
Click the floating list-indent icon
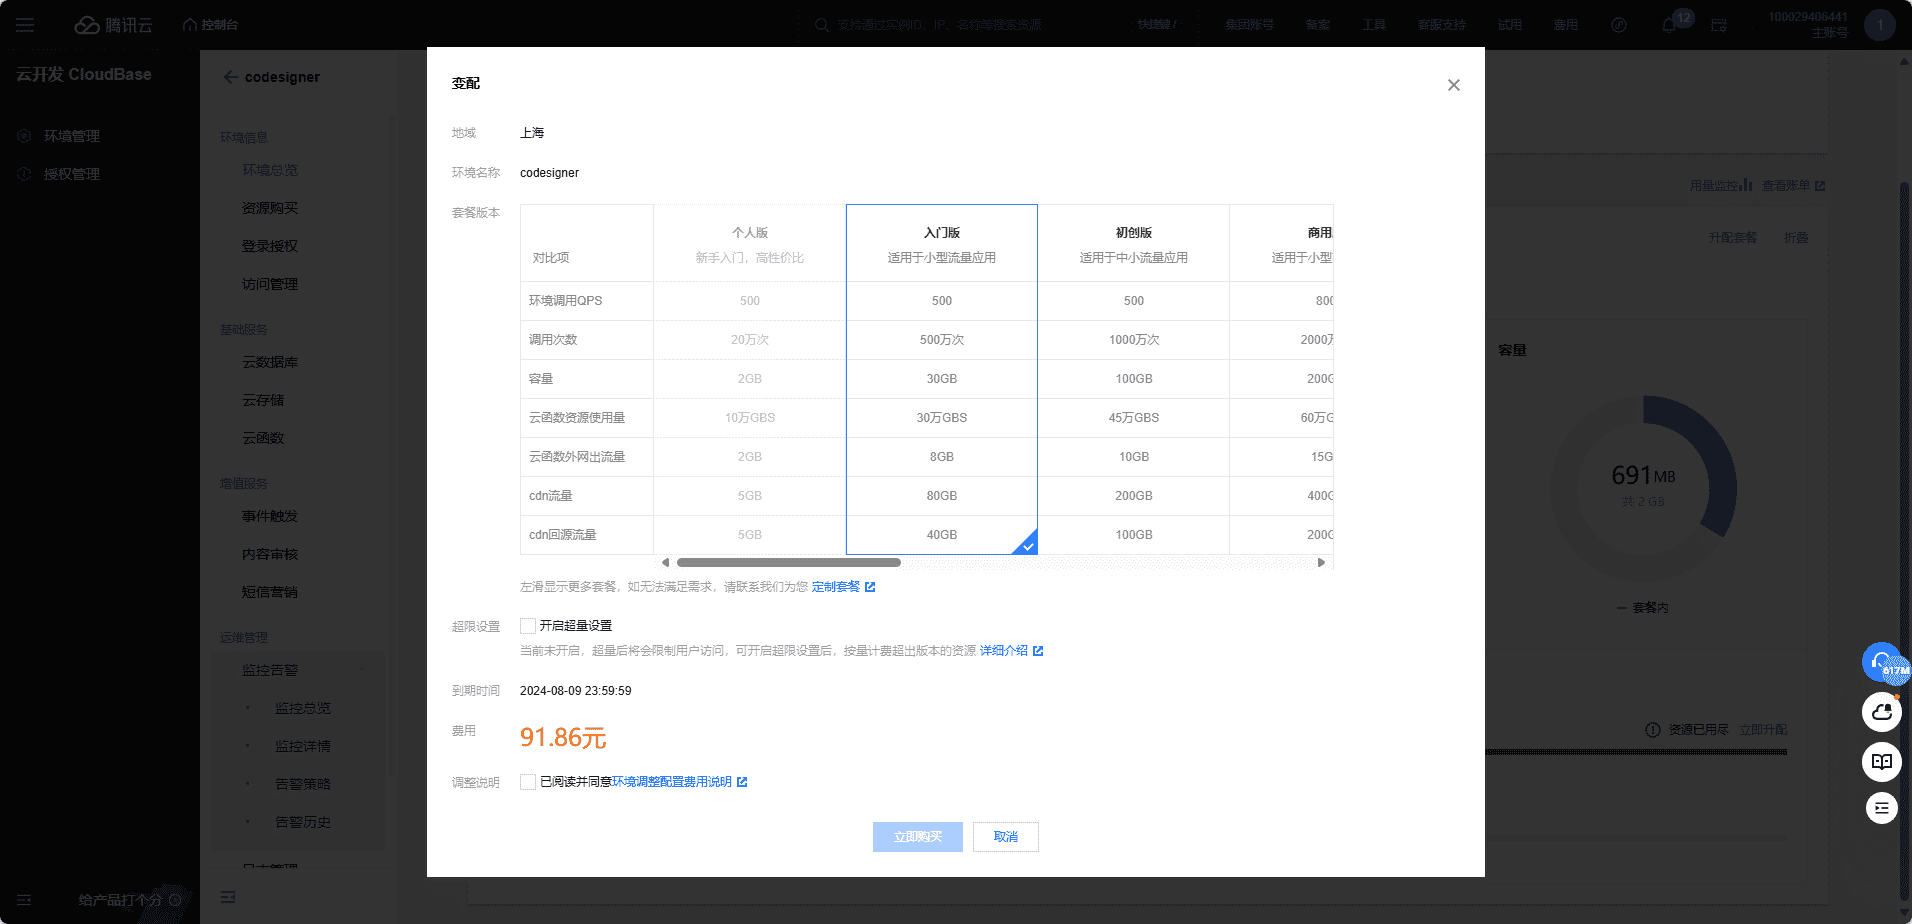(x=1882, y=808)
